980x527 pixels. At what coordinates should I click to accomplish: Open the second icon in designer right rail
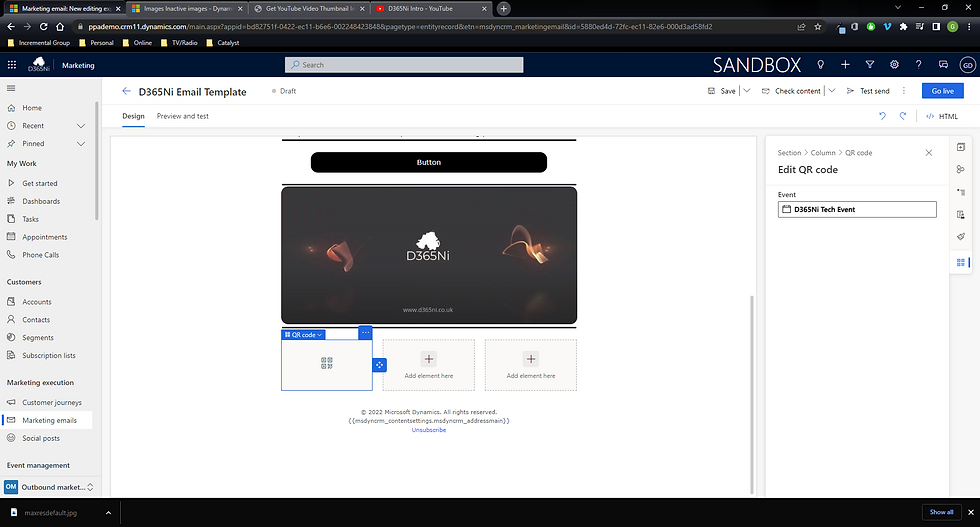[x=961, y=169]
